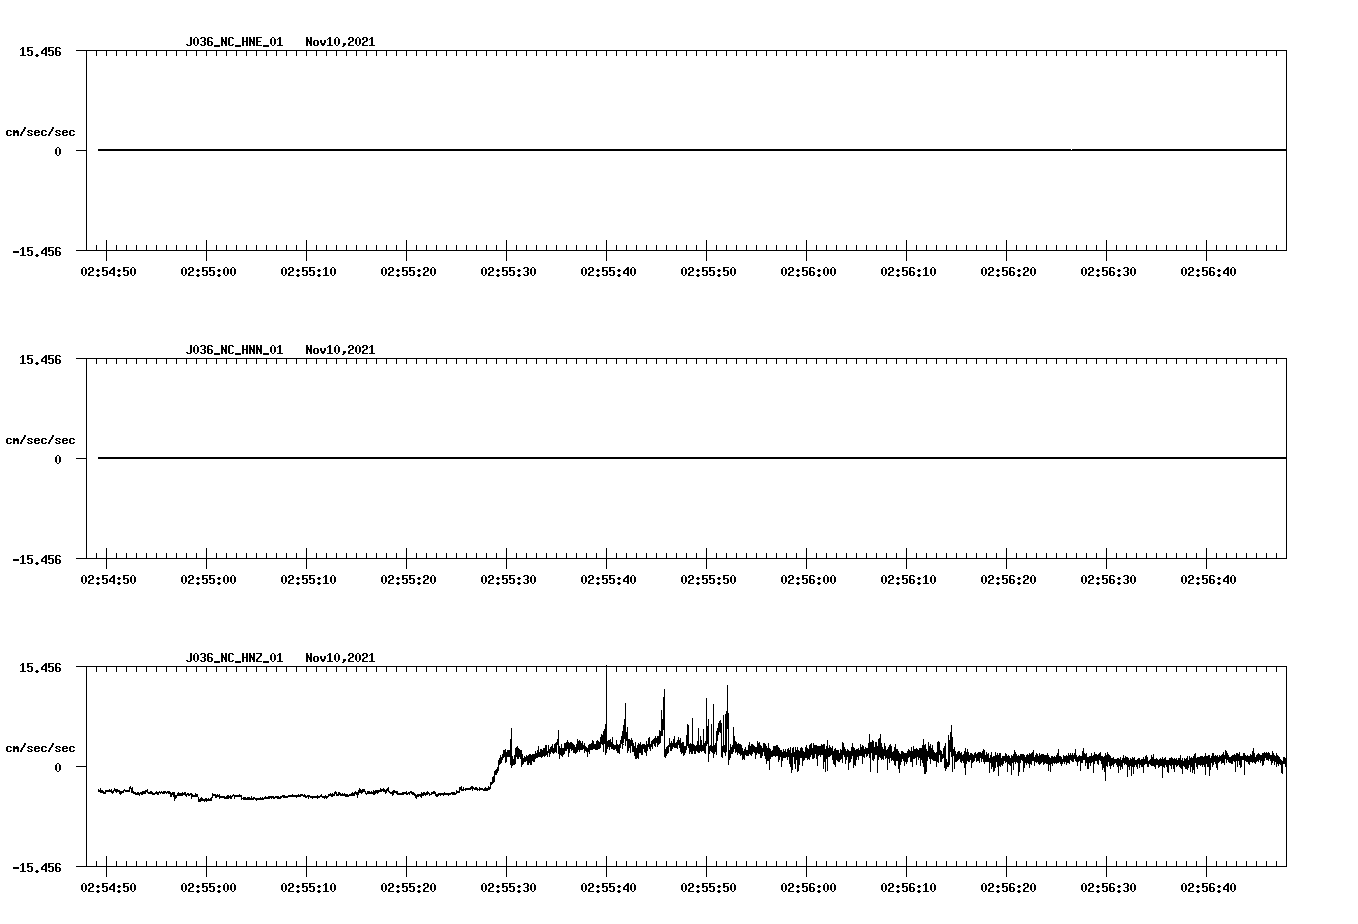Click 02:55:50 time label under HNZ plot

708,888
